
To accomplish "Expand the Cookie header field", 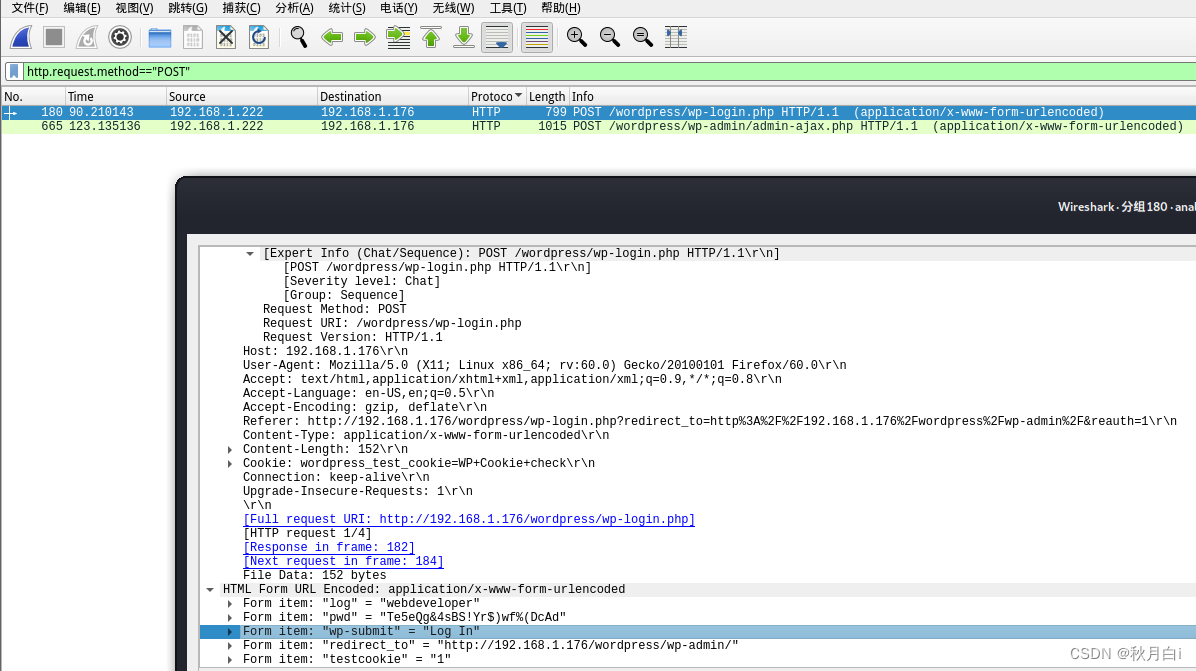I will (230, 463).
